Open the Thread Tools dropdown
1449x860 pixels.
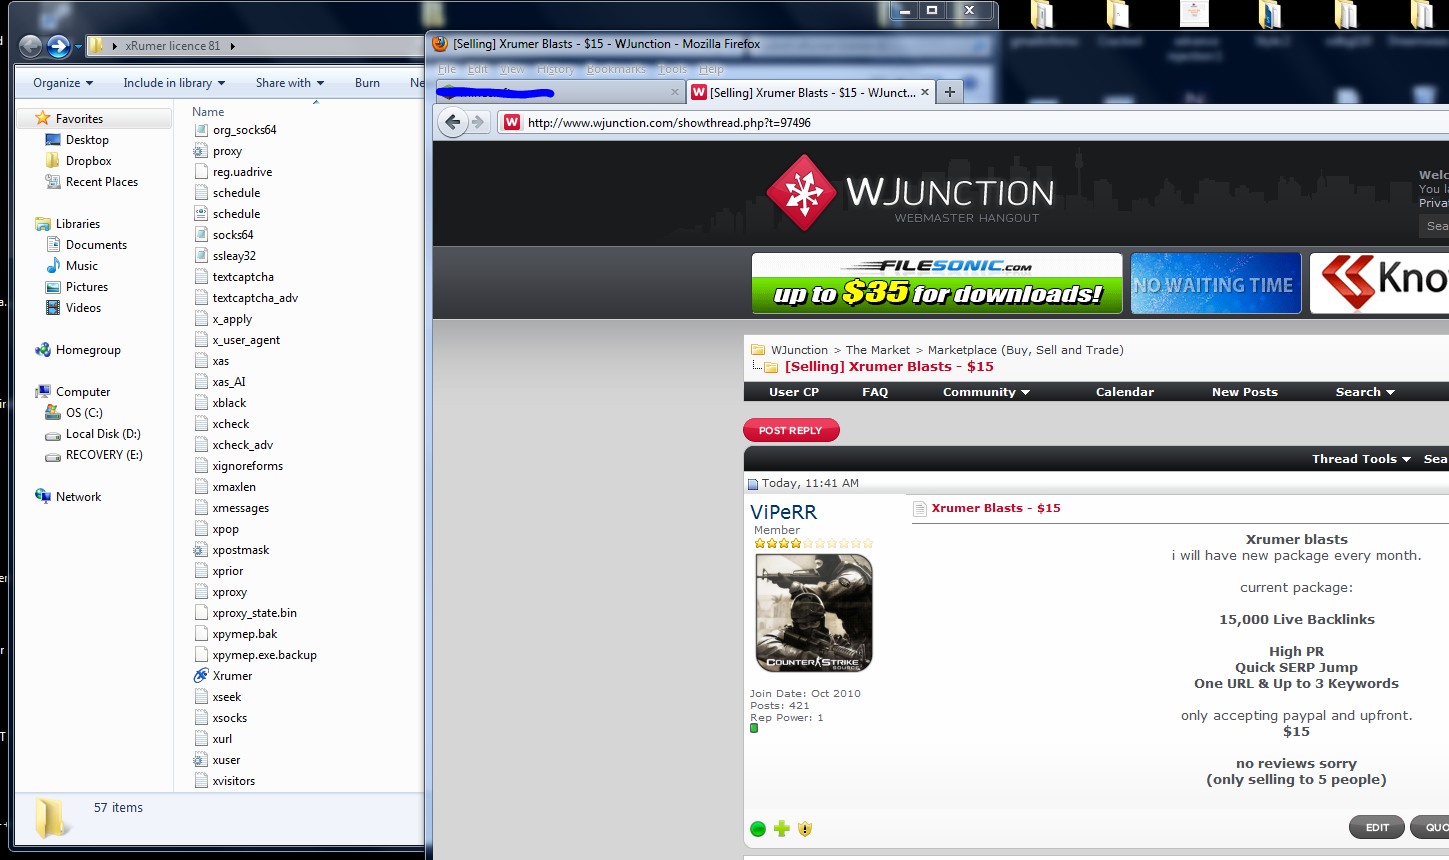pyautogui.click(x=1360, y=459)
